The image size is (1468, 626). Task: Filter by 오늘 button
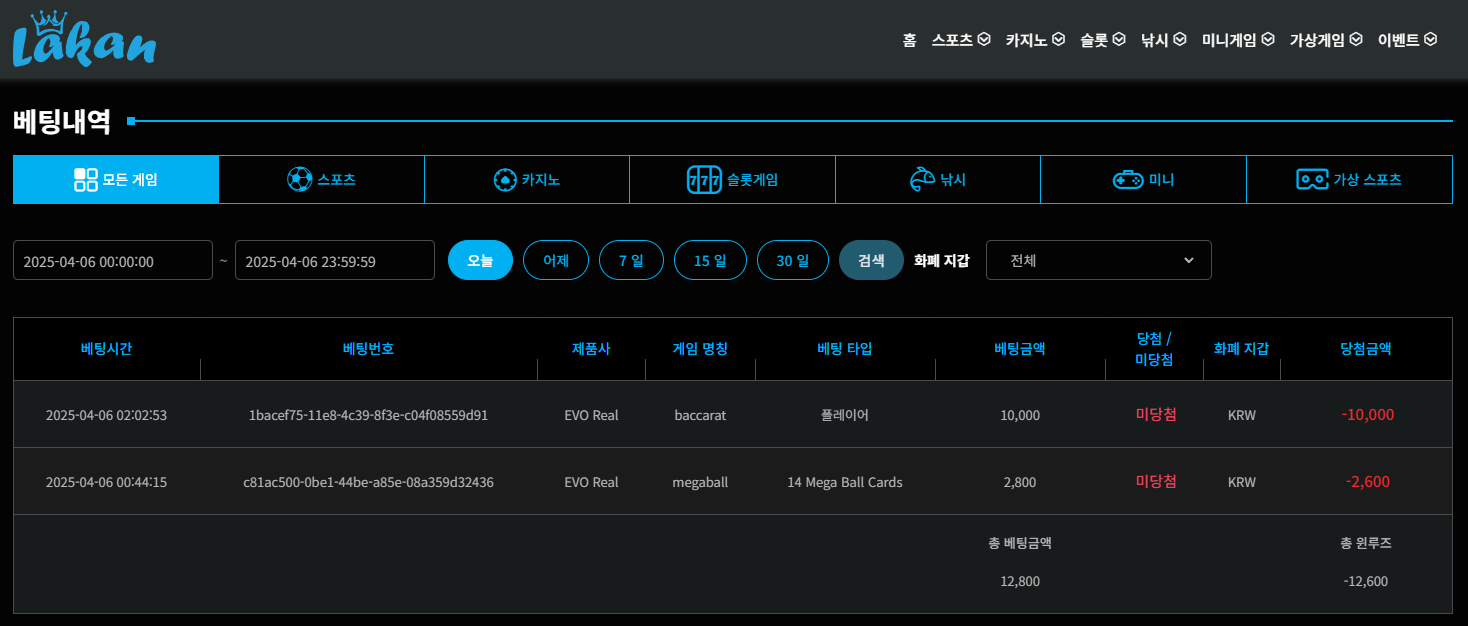point(480,260)
